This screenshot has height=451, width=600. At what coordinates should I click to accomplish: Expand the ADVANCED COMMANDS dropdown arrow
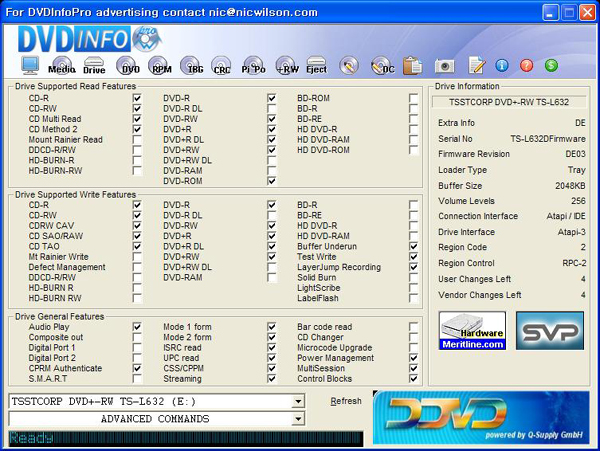pyautogui.click(x=298, y=419)
